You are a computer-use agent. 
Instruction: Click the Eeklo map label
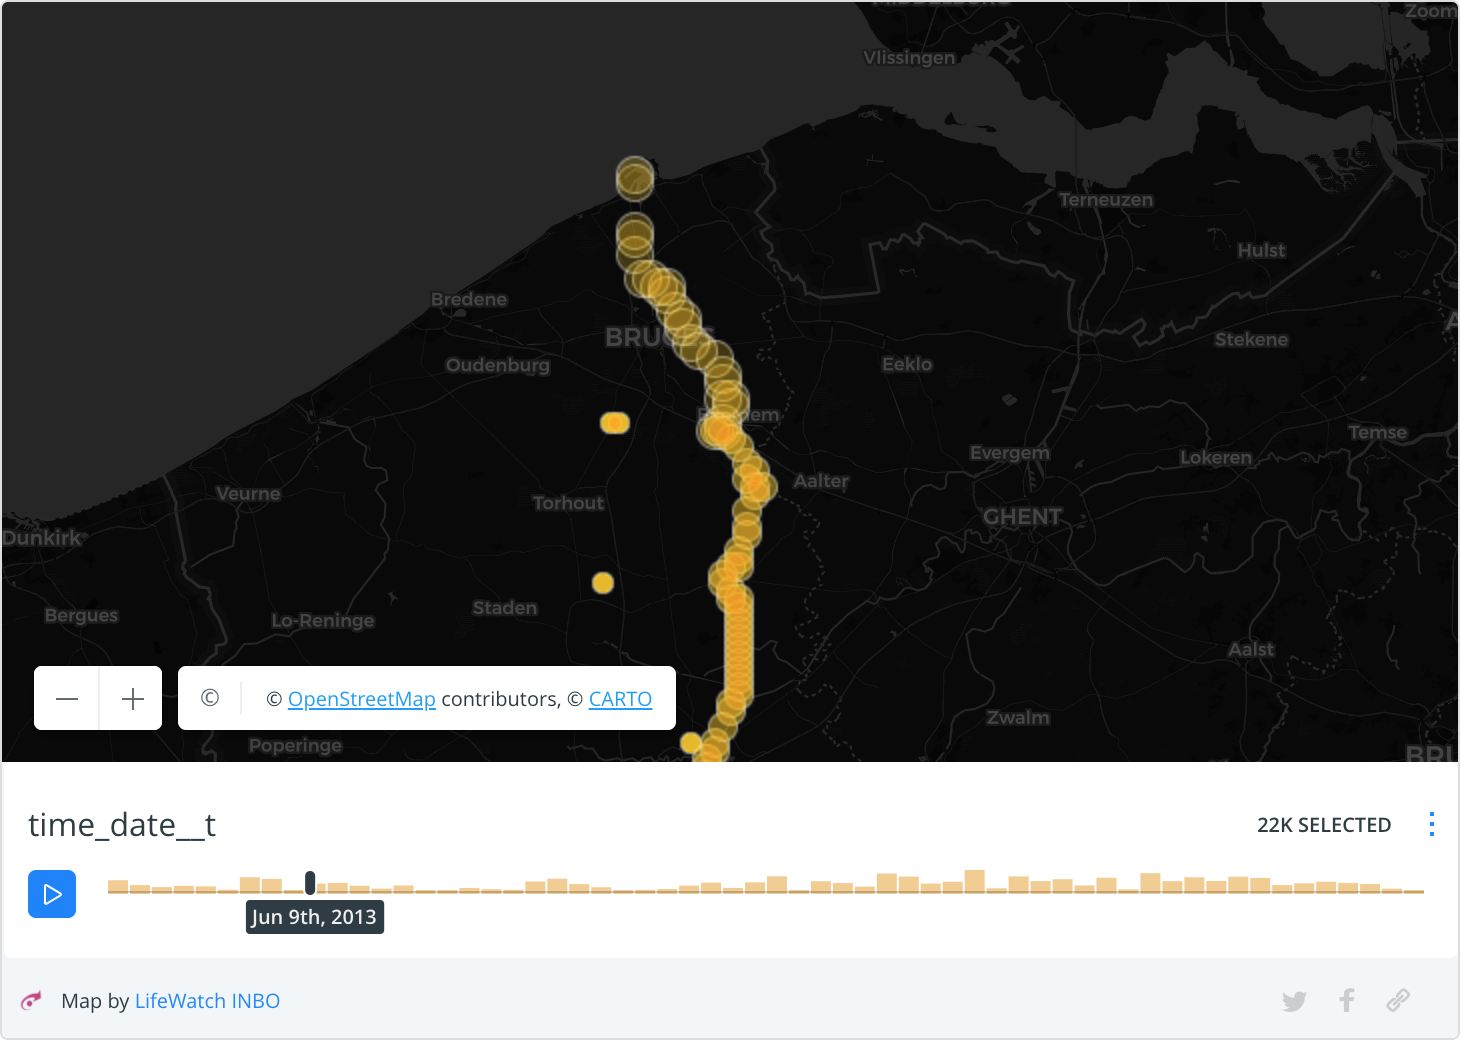pyautogui.click(x=907, y=364)
